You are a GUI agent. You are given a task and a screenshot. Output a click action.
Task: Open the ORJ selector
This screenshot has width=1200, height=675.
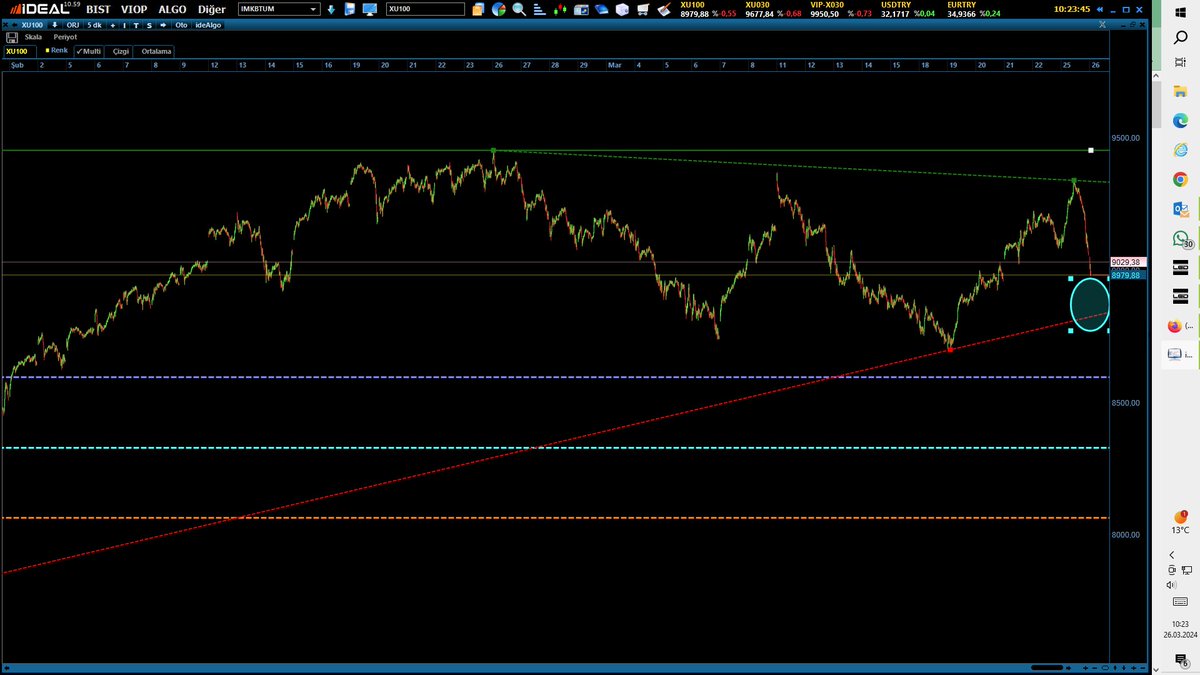(x=73, y=25)
